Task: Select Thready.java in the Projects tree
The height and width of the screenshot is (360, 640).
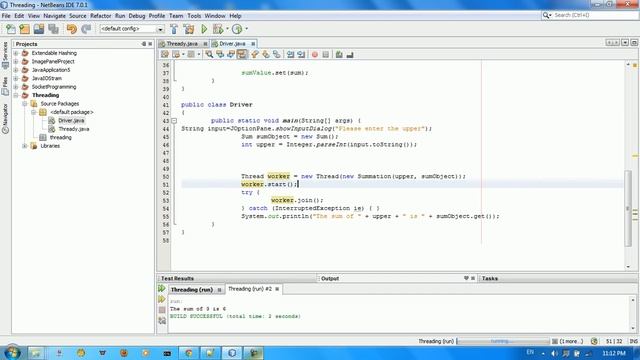Action: (73, 129)
